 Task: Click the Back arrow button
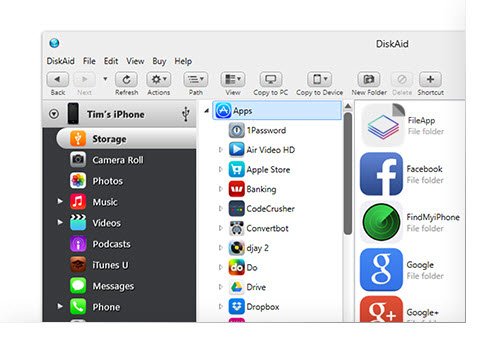(58, 79)
